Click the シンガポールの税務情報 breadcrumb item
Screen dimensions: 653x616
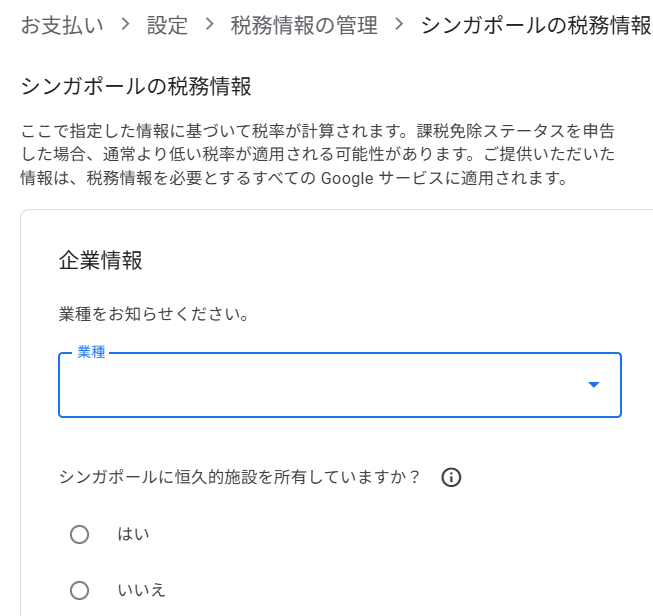coord(535,26)
